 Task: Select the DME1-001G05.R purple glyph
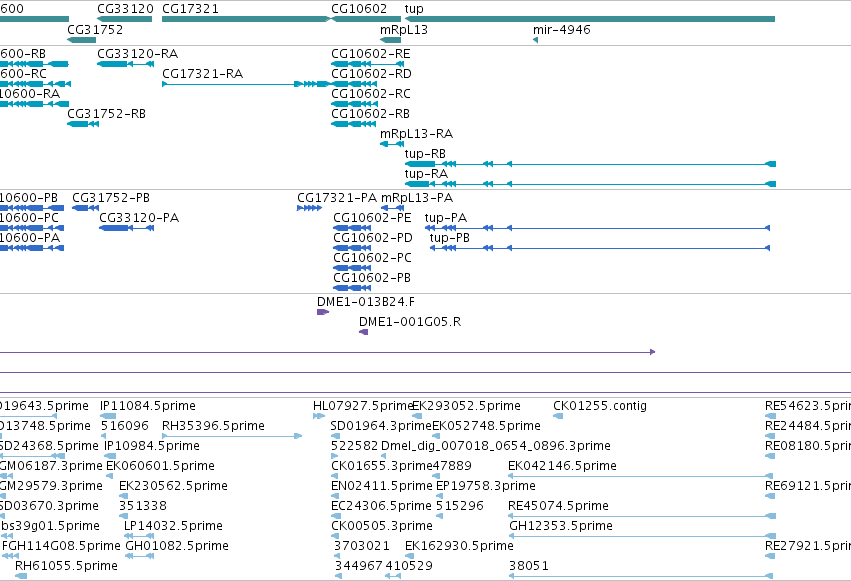364,332
